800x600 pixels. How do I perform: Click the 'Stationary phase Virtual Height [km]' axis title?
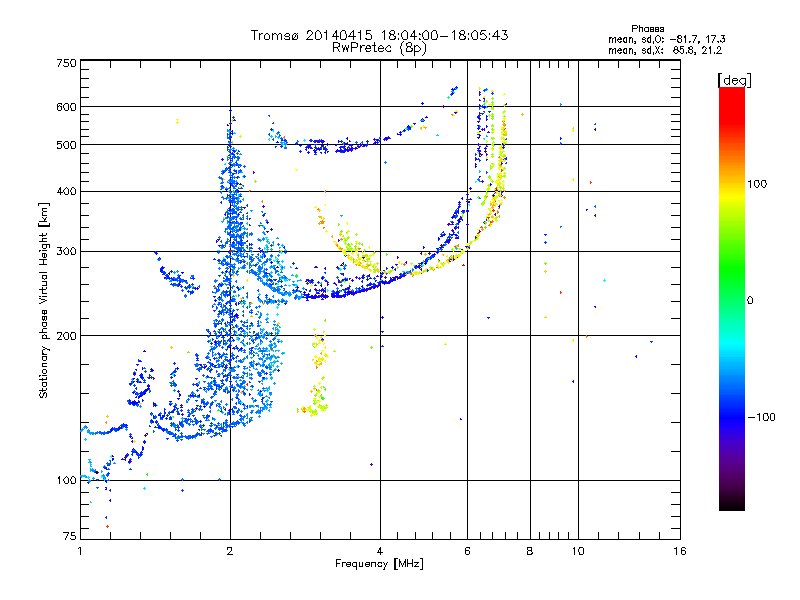click(44, 301)
